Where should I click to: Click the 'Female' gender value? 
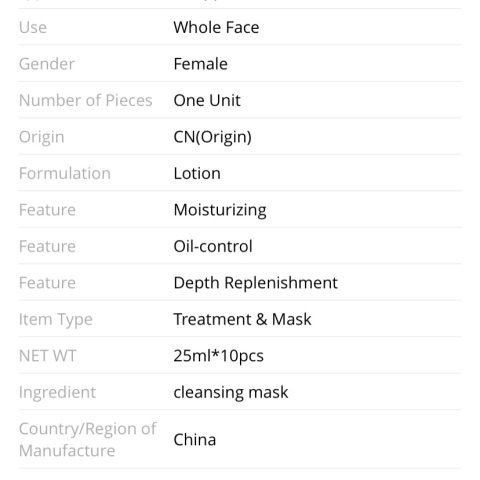pos(200,64)
